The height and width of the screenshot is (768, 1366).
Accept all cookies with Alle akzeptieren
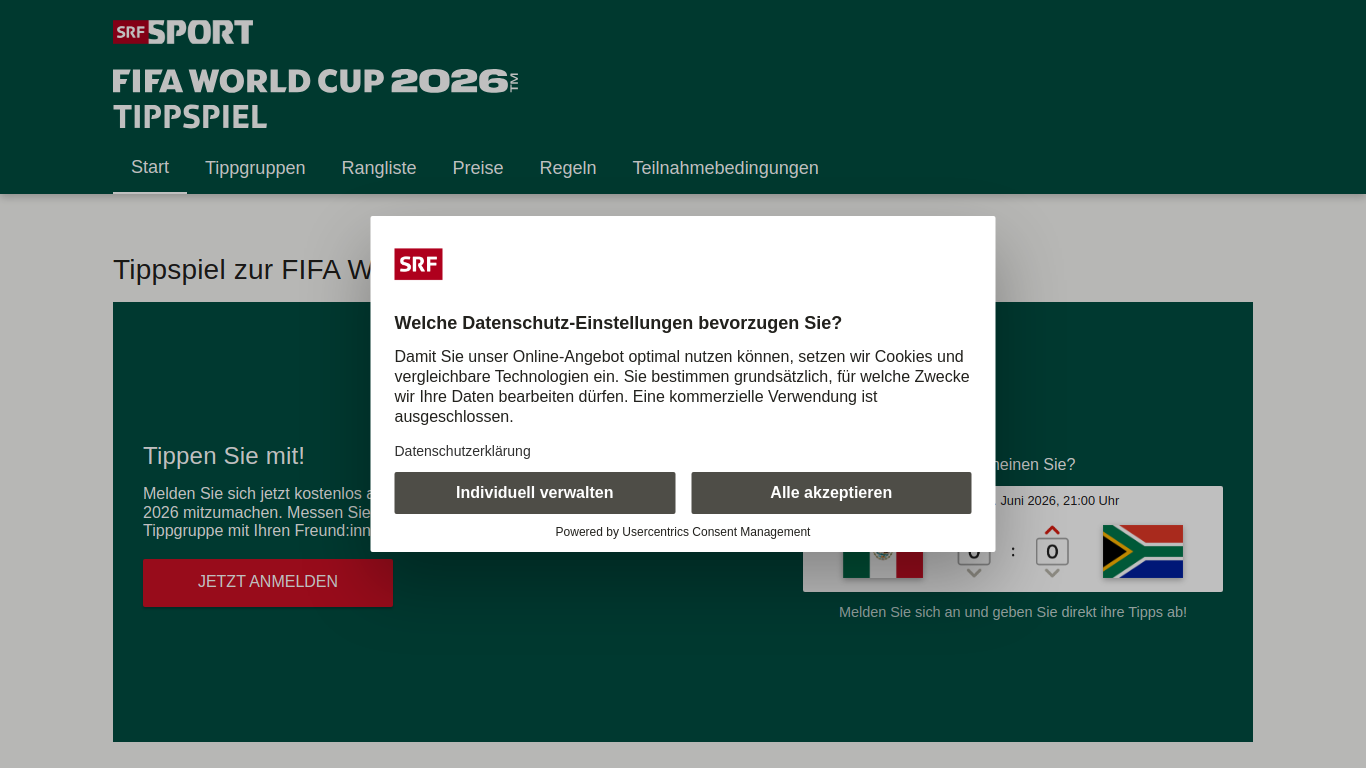[x=831, y=493]
